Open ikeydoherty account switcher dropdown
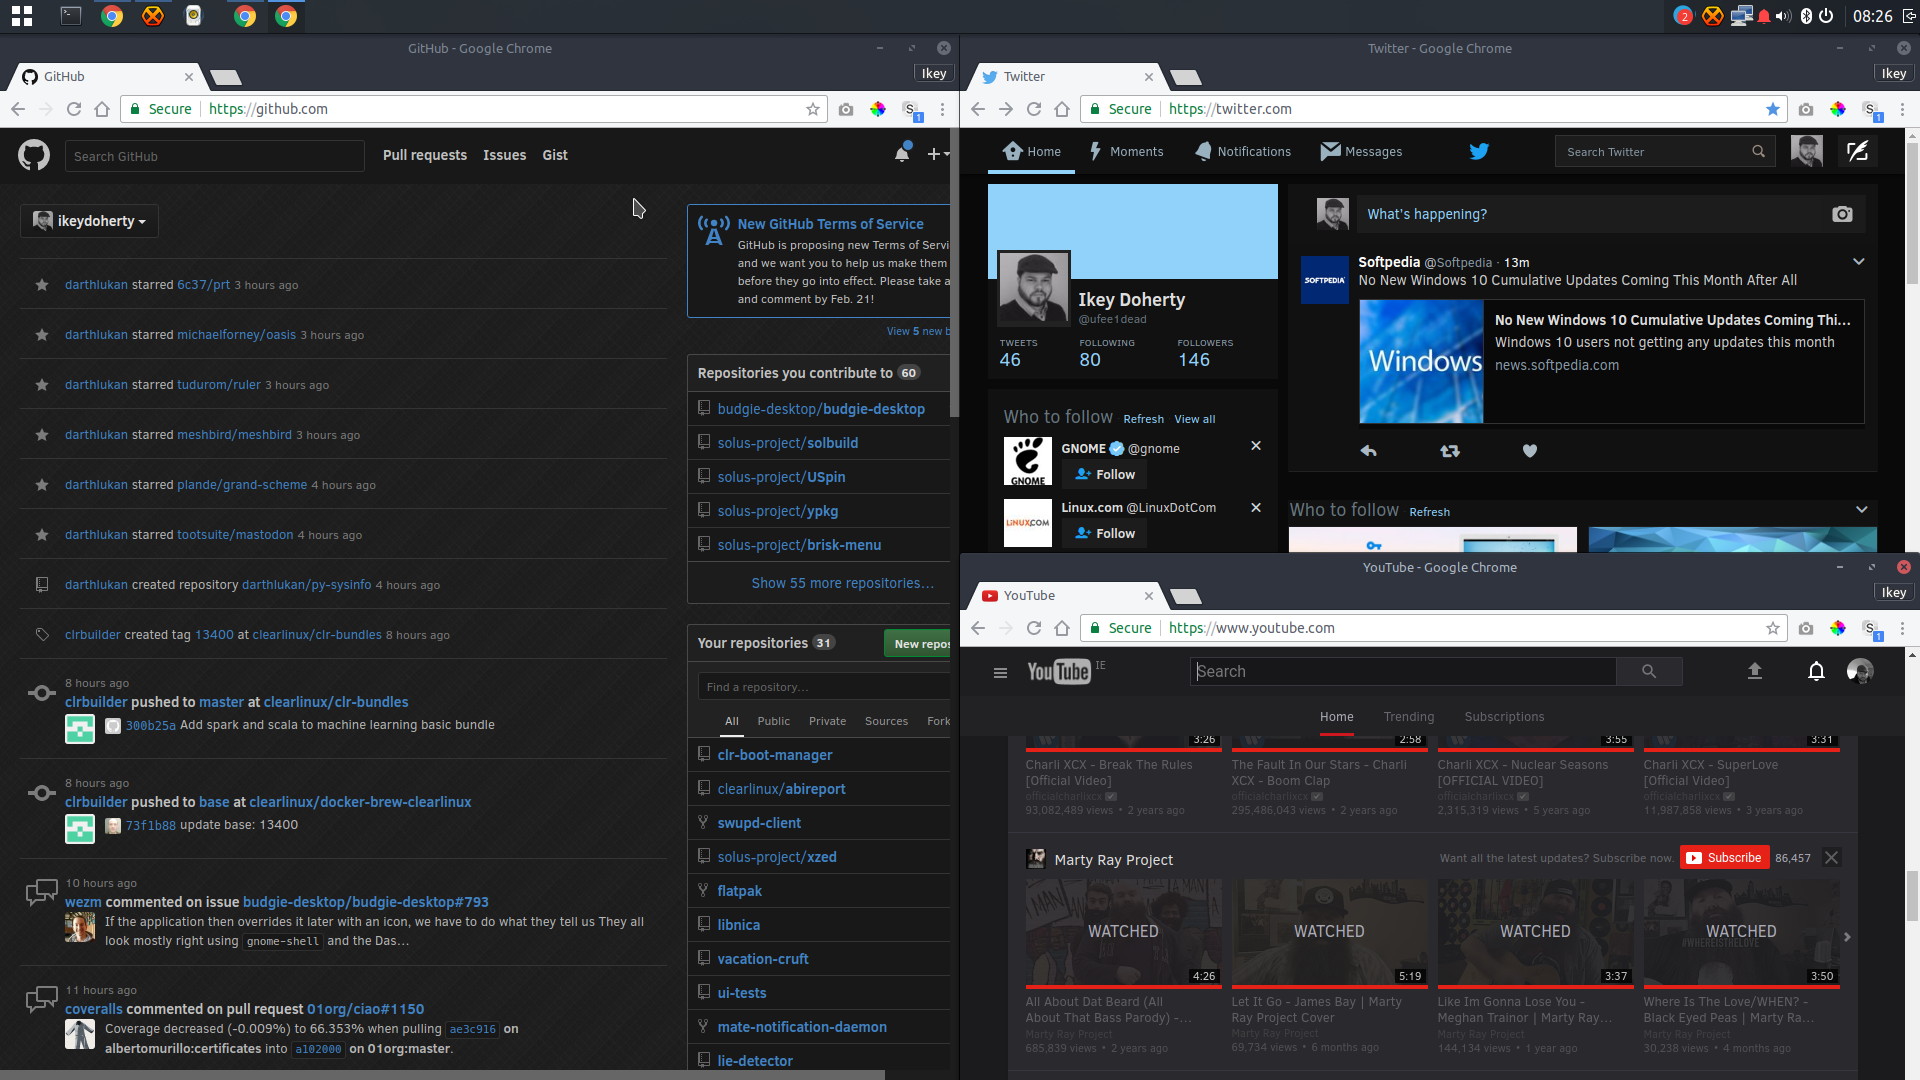 click(x=89, y=221)
